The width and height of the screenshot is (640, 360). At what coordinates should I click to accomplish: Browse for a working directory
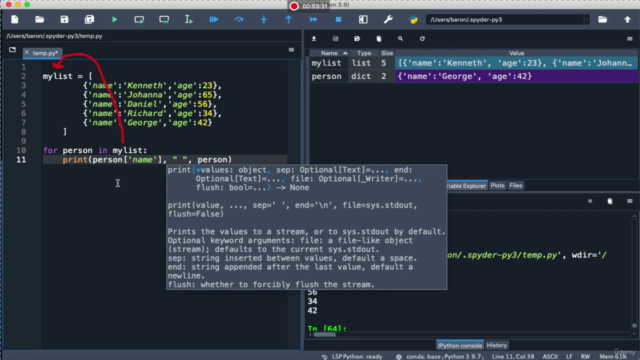(x=602, y=19)
